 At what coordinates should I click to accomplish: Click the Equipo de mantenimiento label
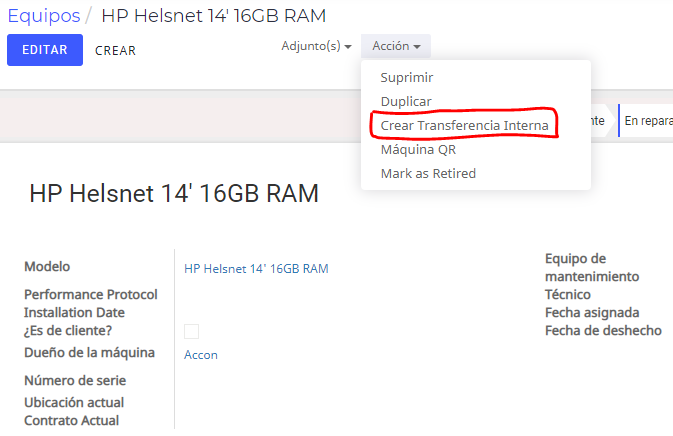pyautogui.click(x=592, y=267)
